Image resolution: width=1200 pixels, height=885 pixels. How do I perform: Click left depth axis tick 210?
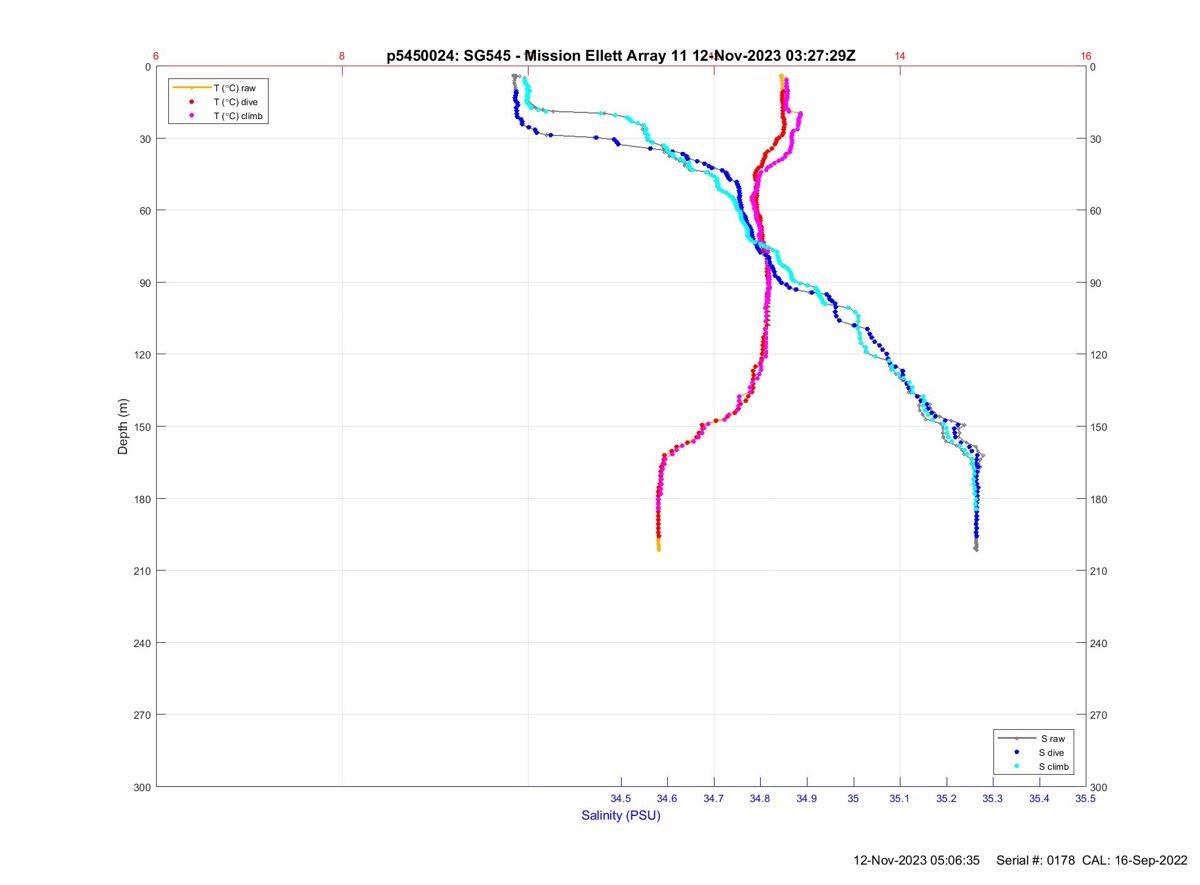142,571
